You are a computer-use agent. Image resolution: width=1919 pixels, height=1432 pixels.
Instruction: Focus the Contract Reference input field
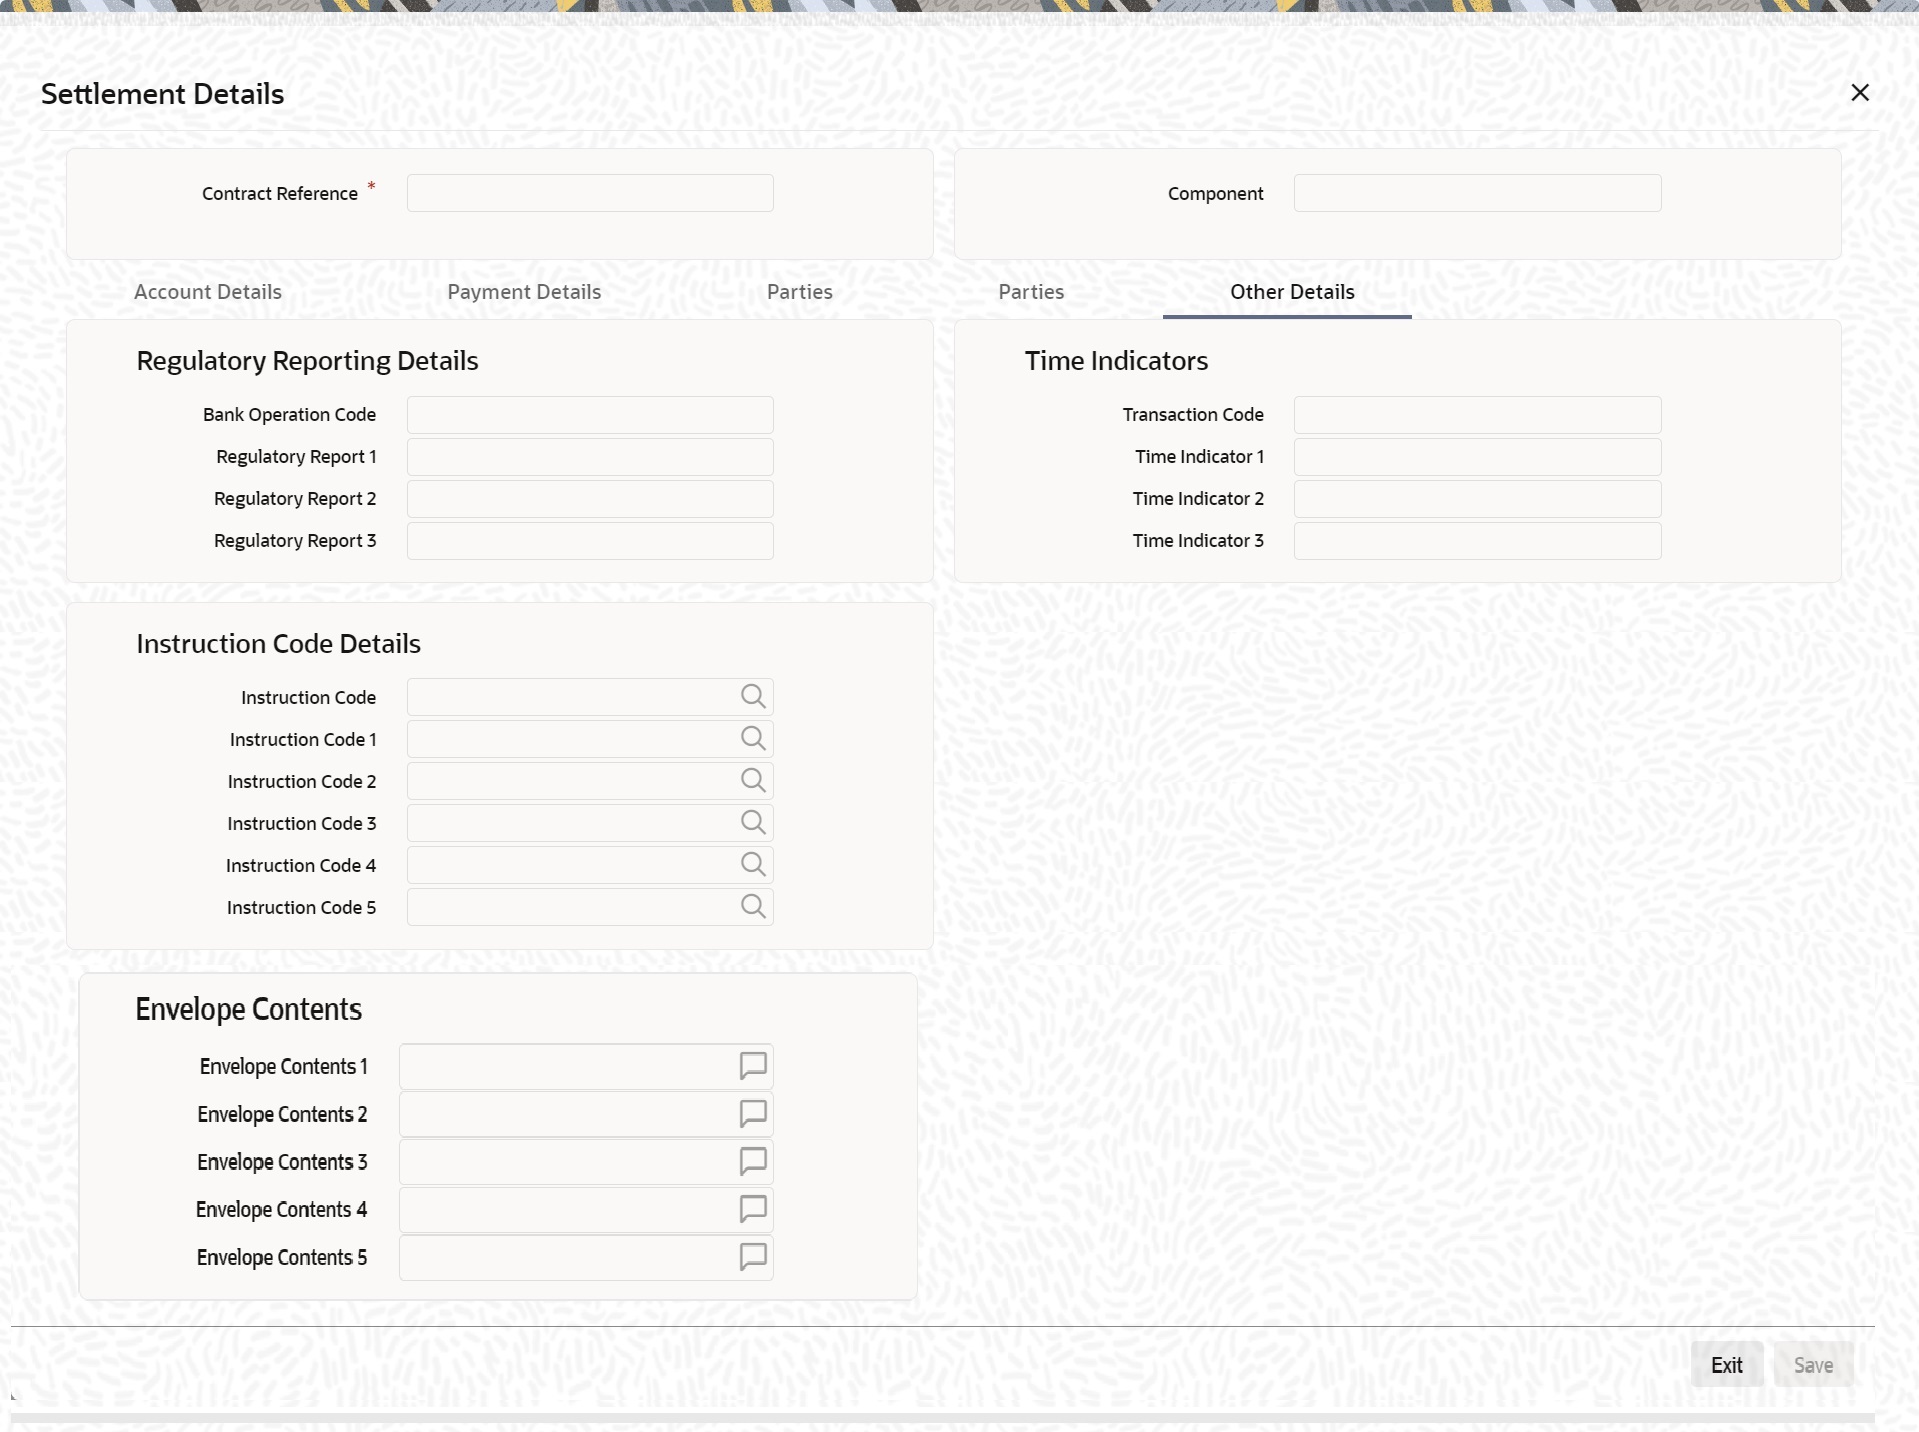pyautogui.click(x=590, y=193)
